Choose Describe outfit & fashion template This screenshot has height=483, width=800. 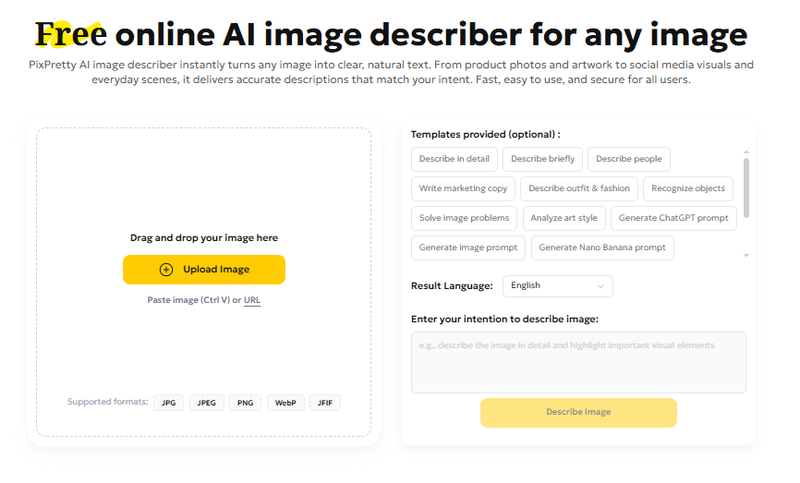[x=579, y=188]
